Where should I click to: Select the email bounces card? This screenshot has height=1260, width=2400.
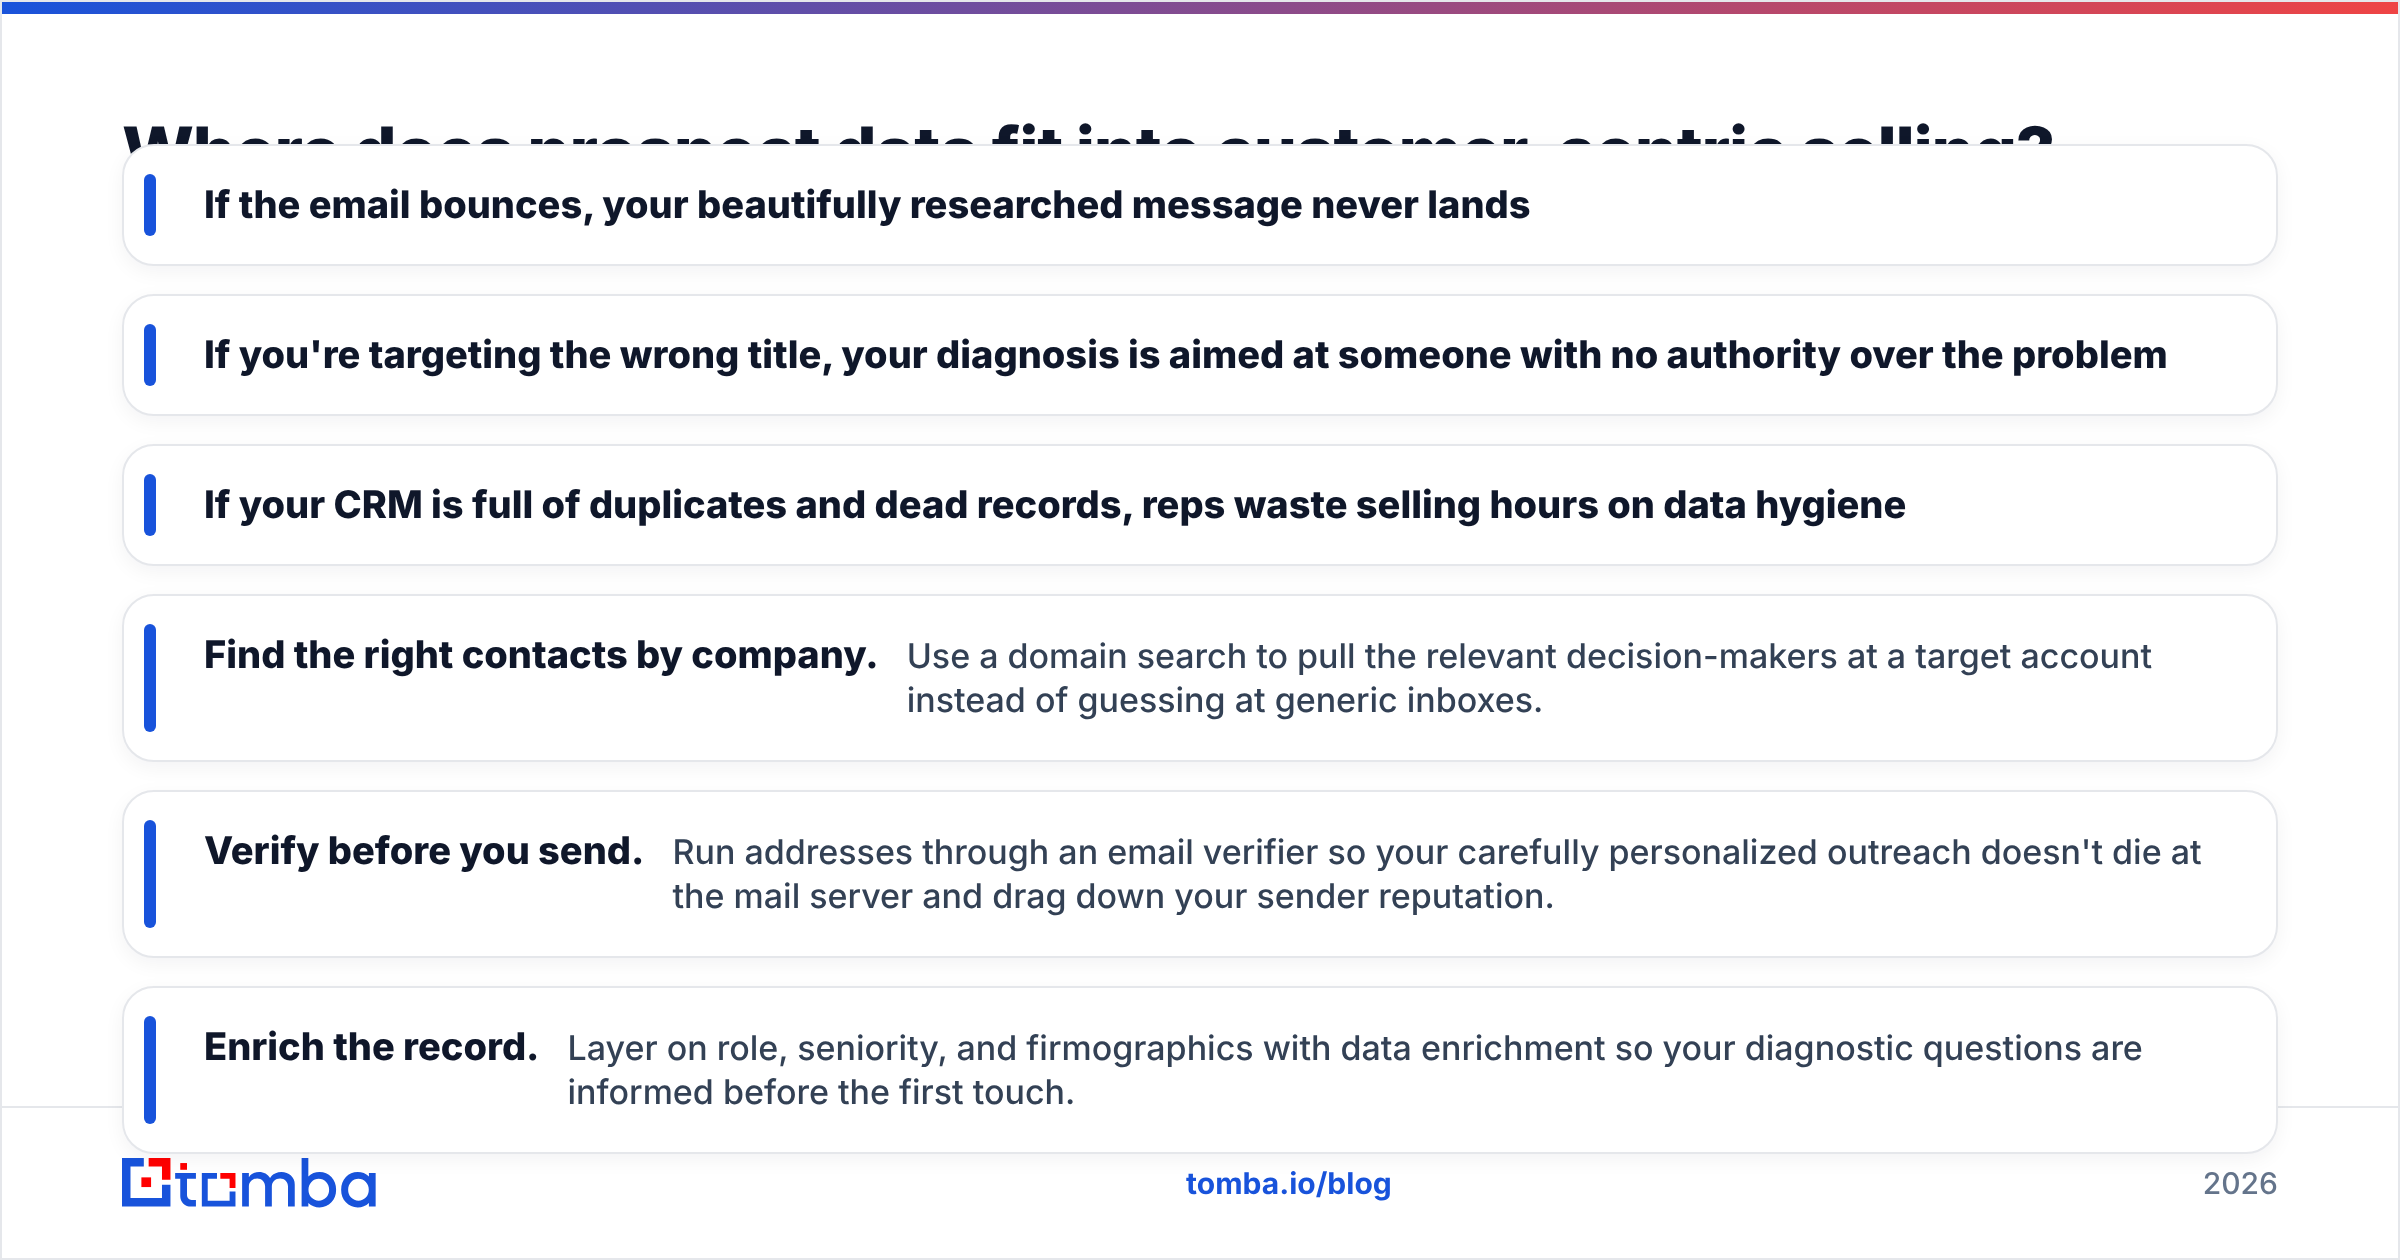click(x=1200, y=205)
